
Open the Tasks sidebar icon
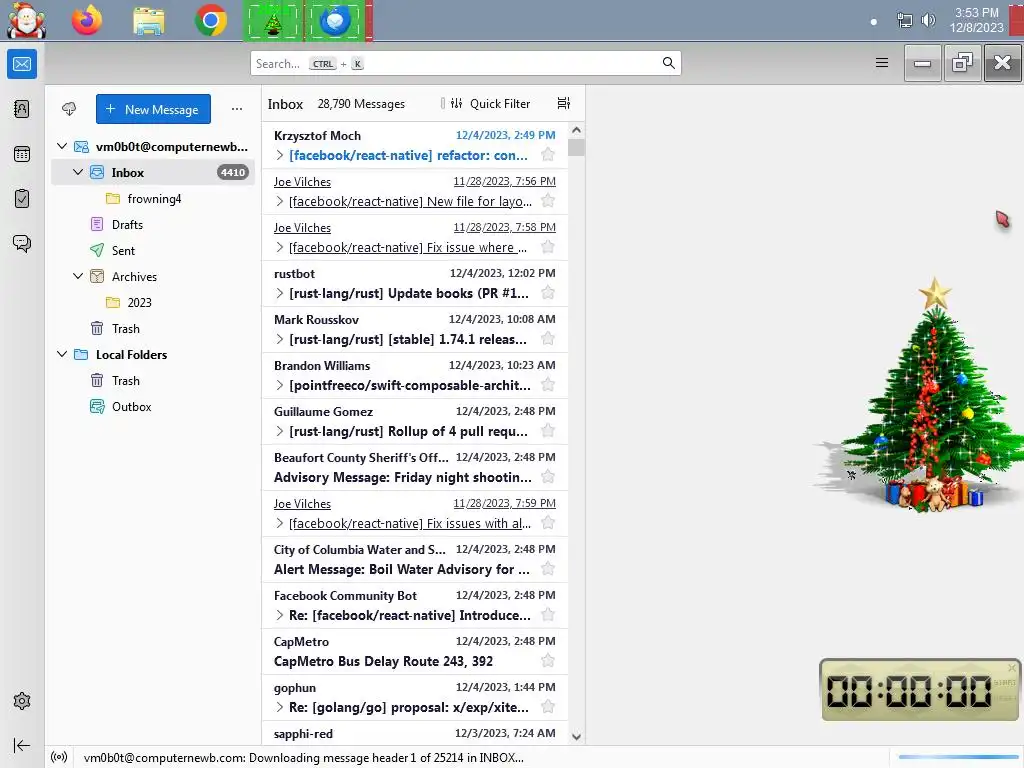(22, 199)
